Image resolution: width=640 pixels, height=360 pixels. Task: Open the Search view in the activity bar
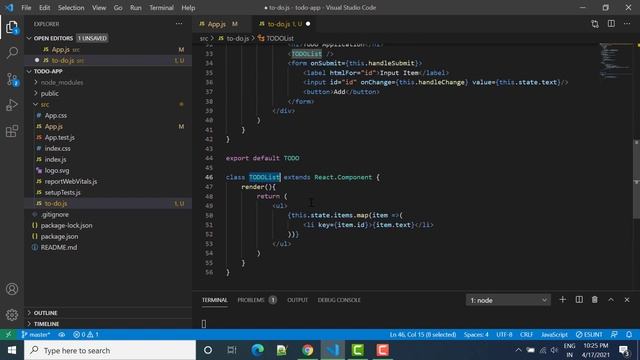(x=12, y=53)
